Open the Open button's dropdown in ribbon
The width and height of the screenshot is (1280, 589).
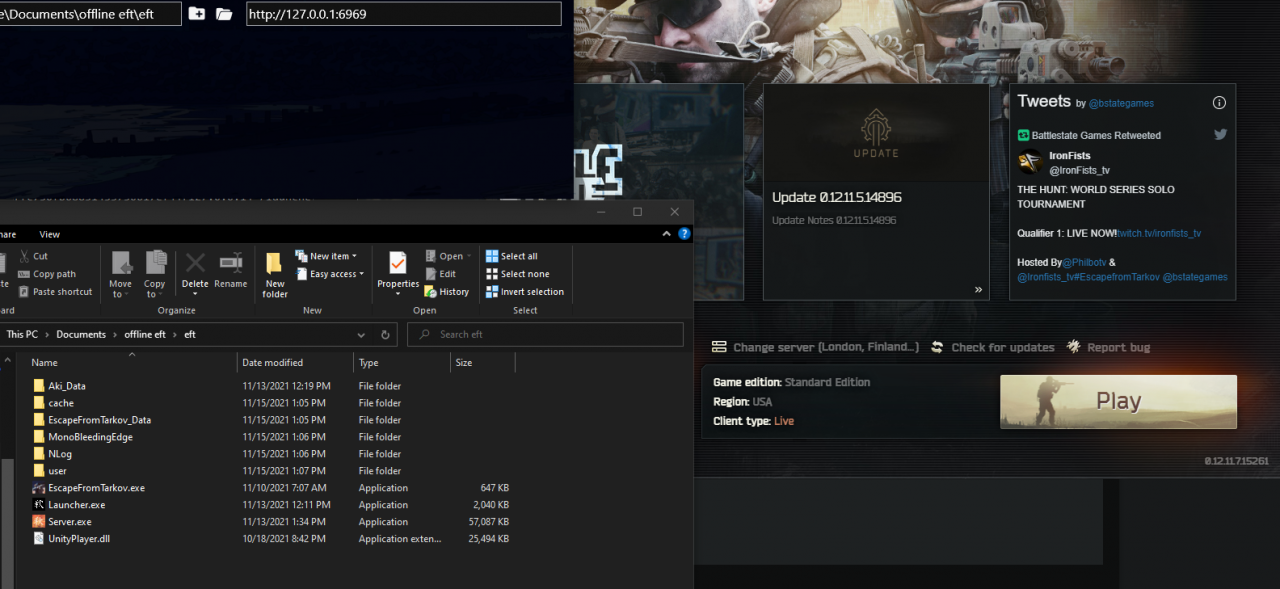(470, 256)
